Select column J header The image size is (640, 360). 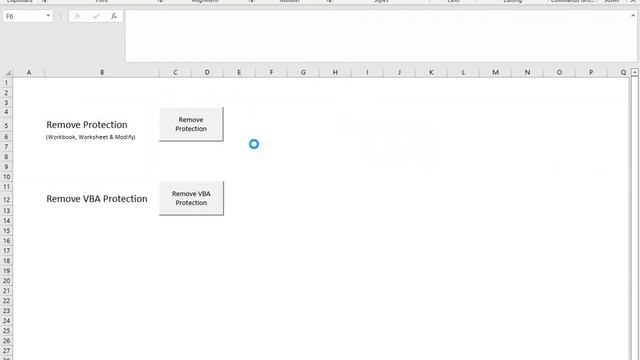[399, 72]
